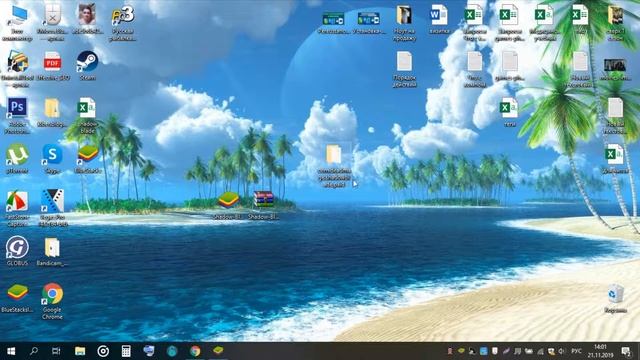Screen dimensions: 640x360
Task: Open the Action Center notifications icon
Action: click(x=626, y=351)
